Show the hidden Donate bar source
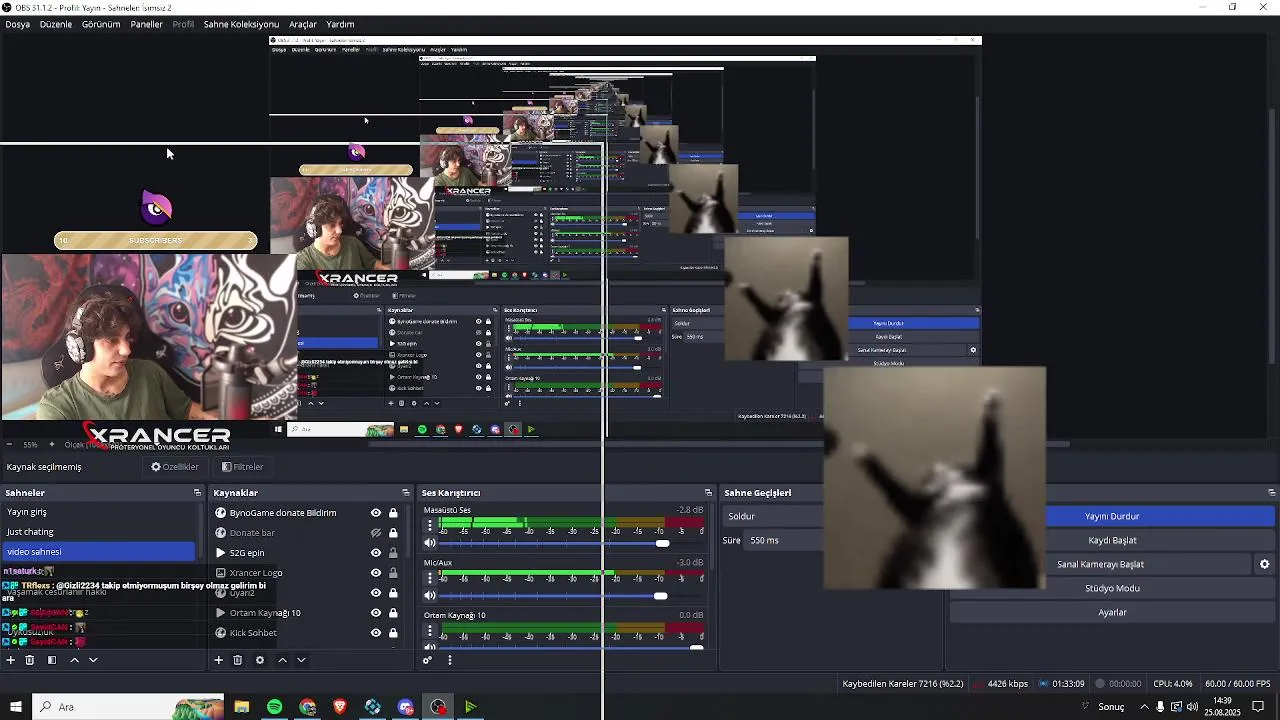 click(376, 533)
